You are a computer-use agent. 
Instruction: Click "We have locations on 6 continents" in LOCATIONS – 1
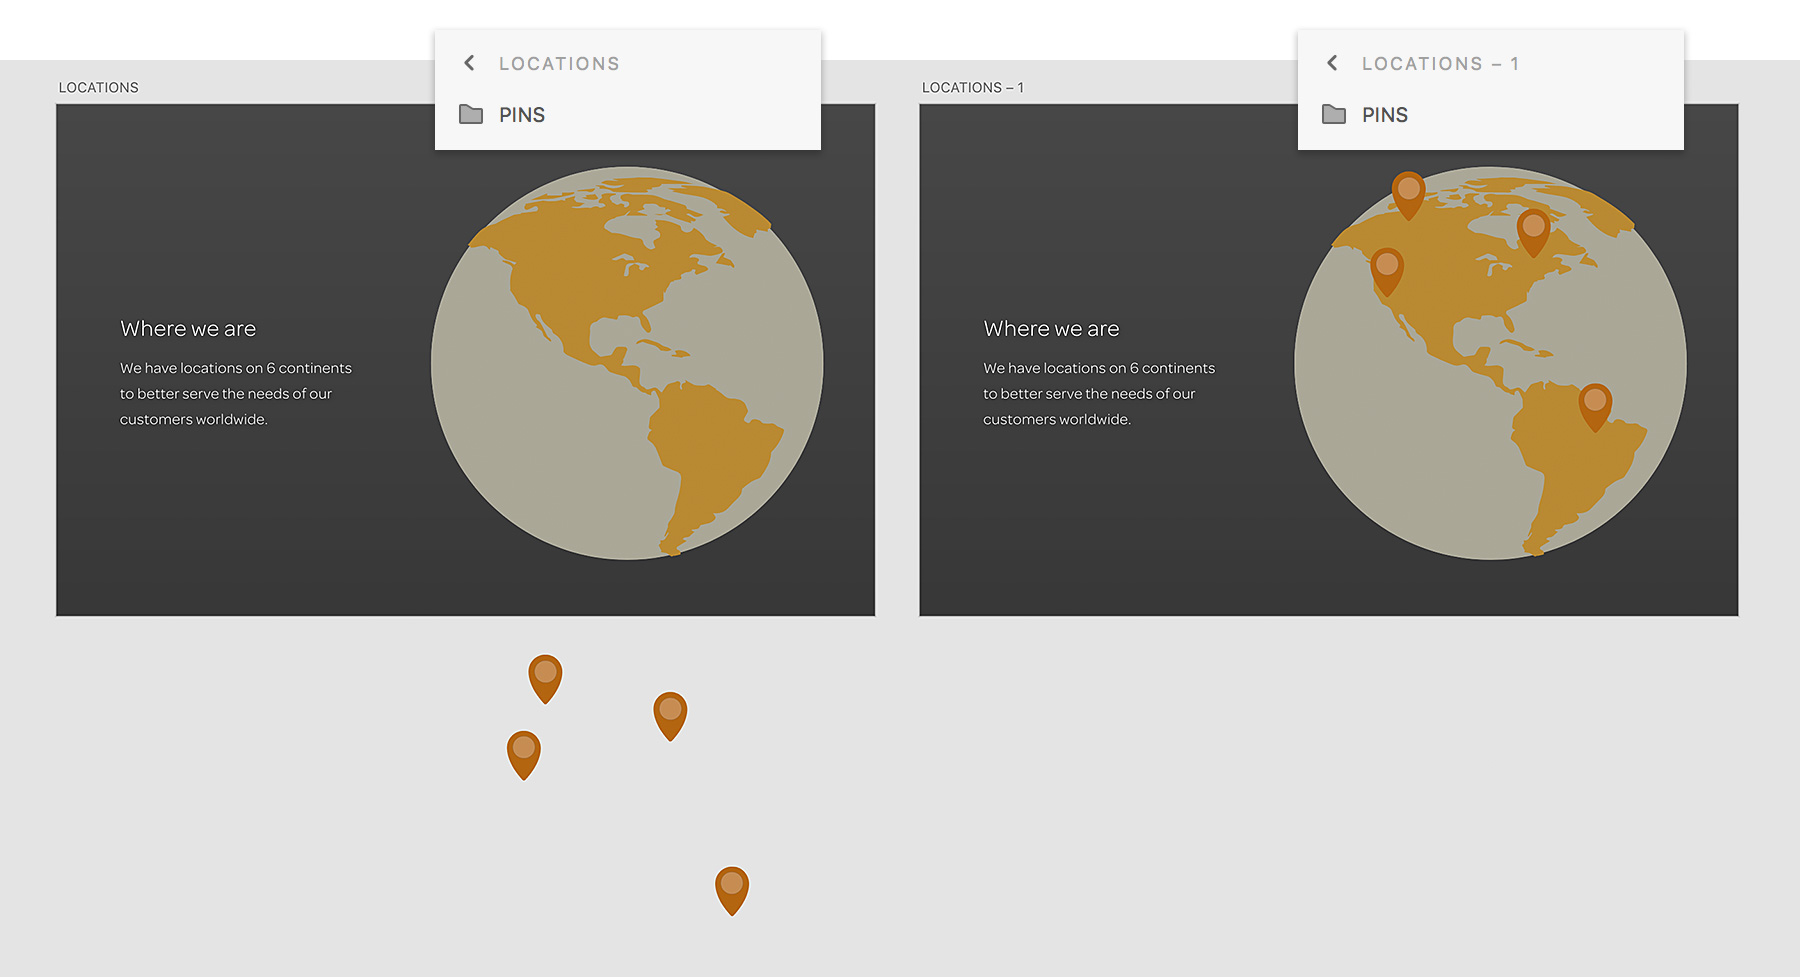tap(1099, 368)
